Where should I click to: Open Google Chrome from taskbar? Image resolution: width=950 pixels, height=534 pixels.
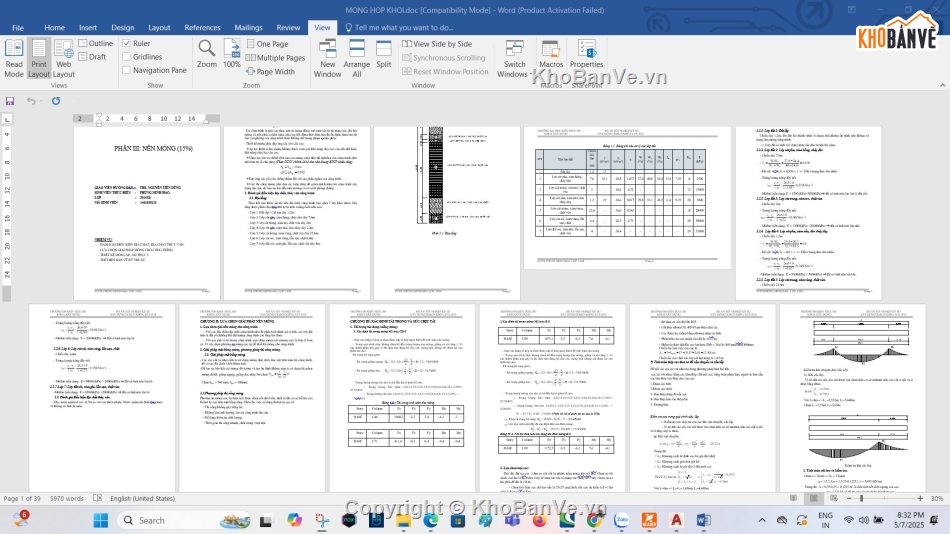pos(594,520)
